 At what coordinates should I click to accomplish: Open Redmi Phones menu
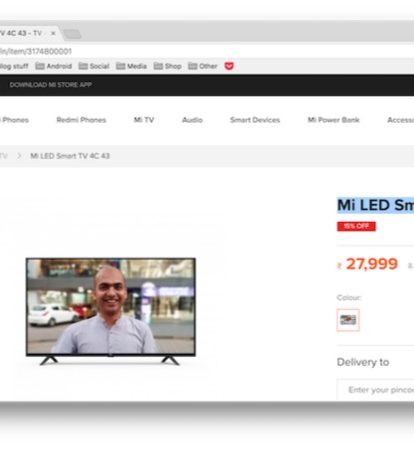[81, 120]
